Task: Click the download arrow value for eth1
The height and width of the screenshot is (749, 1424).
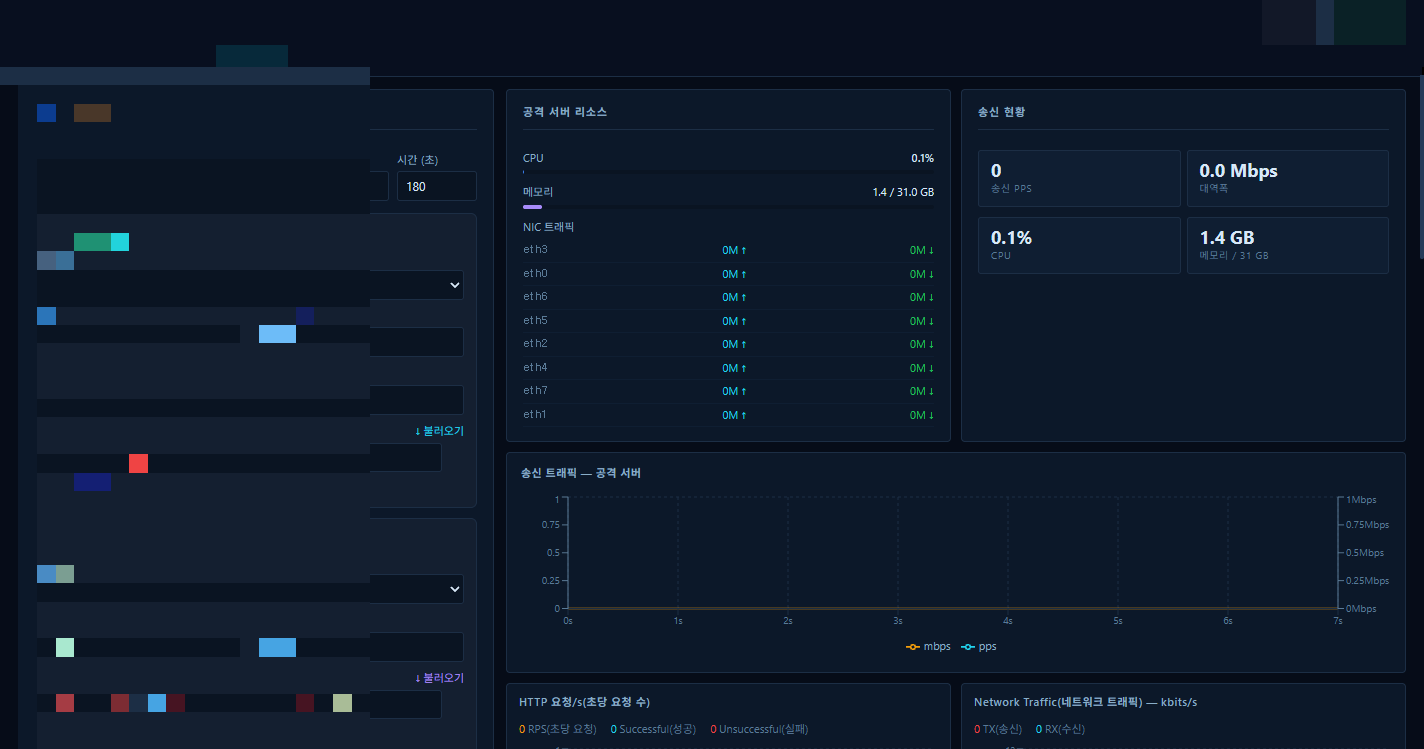Action: point(922,415)
